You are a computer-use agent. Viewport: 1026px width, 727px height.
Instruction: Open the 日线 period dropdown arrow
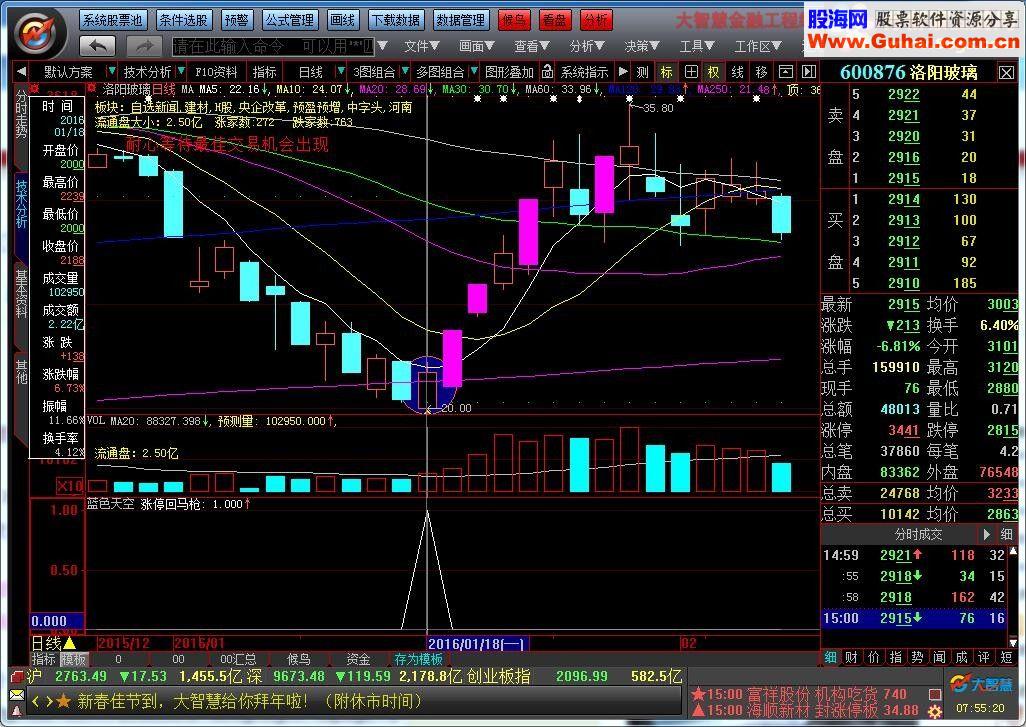pyautogui.click(x=340, y=71)
